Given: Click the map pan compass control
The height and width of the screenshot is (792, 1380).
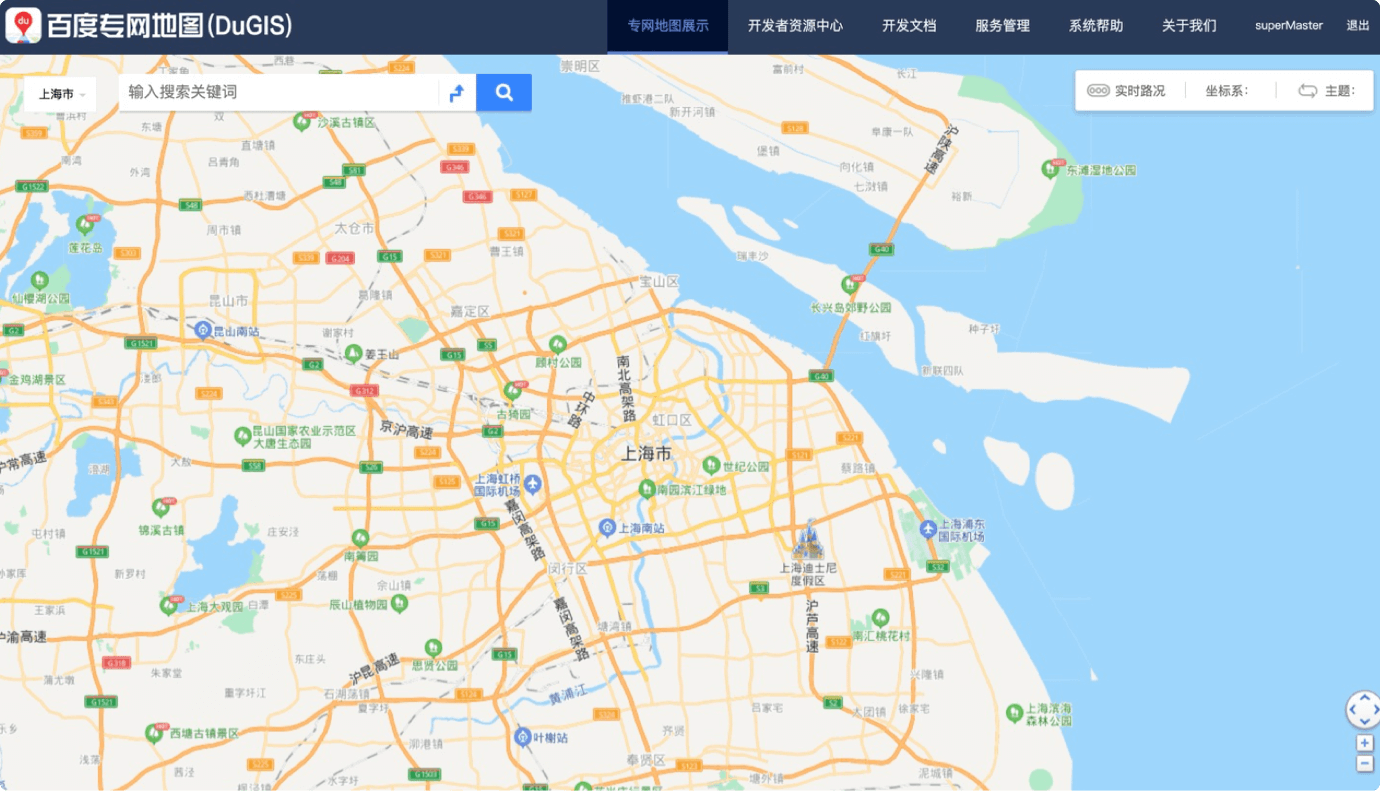Looking at the screenshot, I should tap(1364, 710).
